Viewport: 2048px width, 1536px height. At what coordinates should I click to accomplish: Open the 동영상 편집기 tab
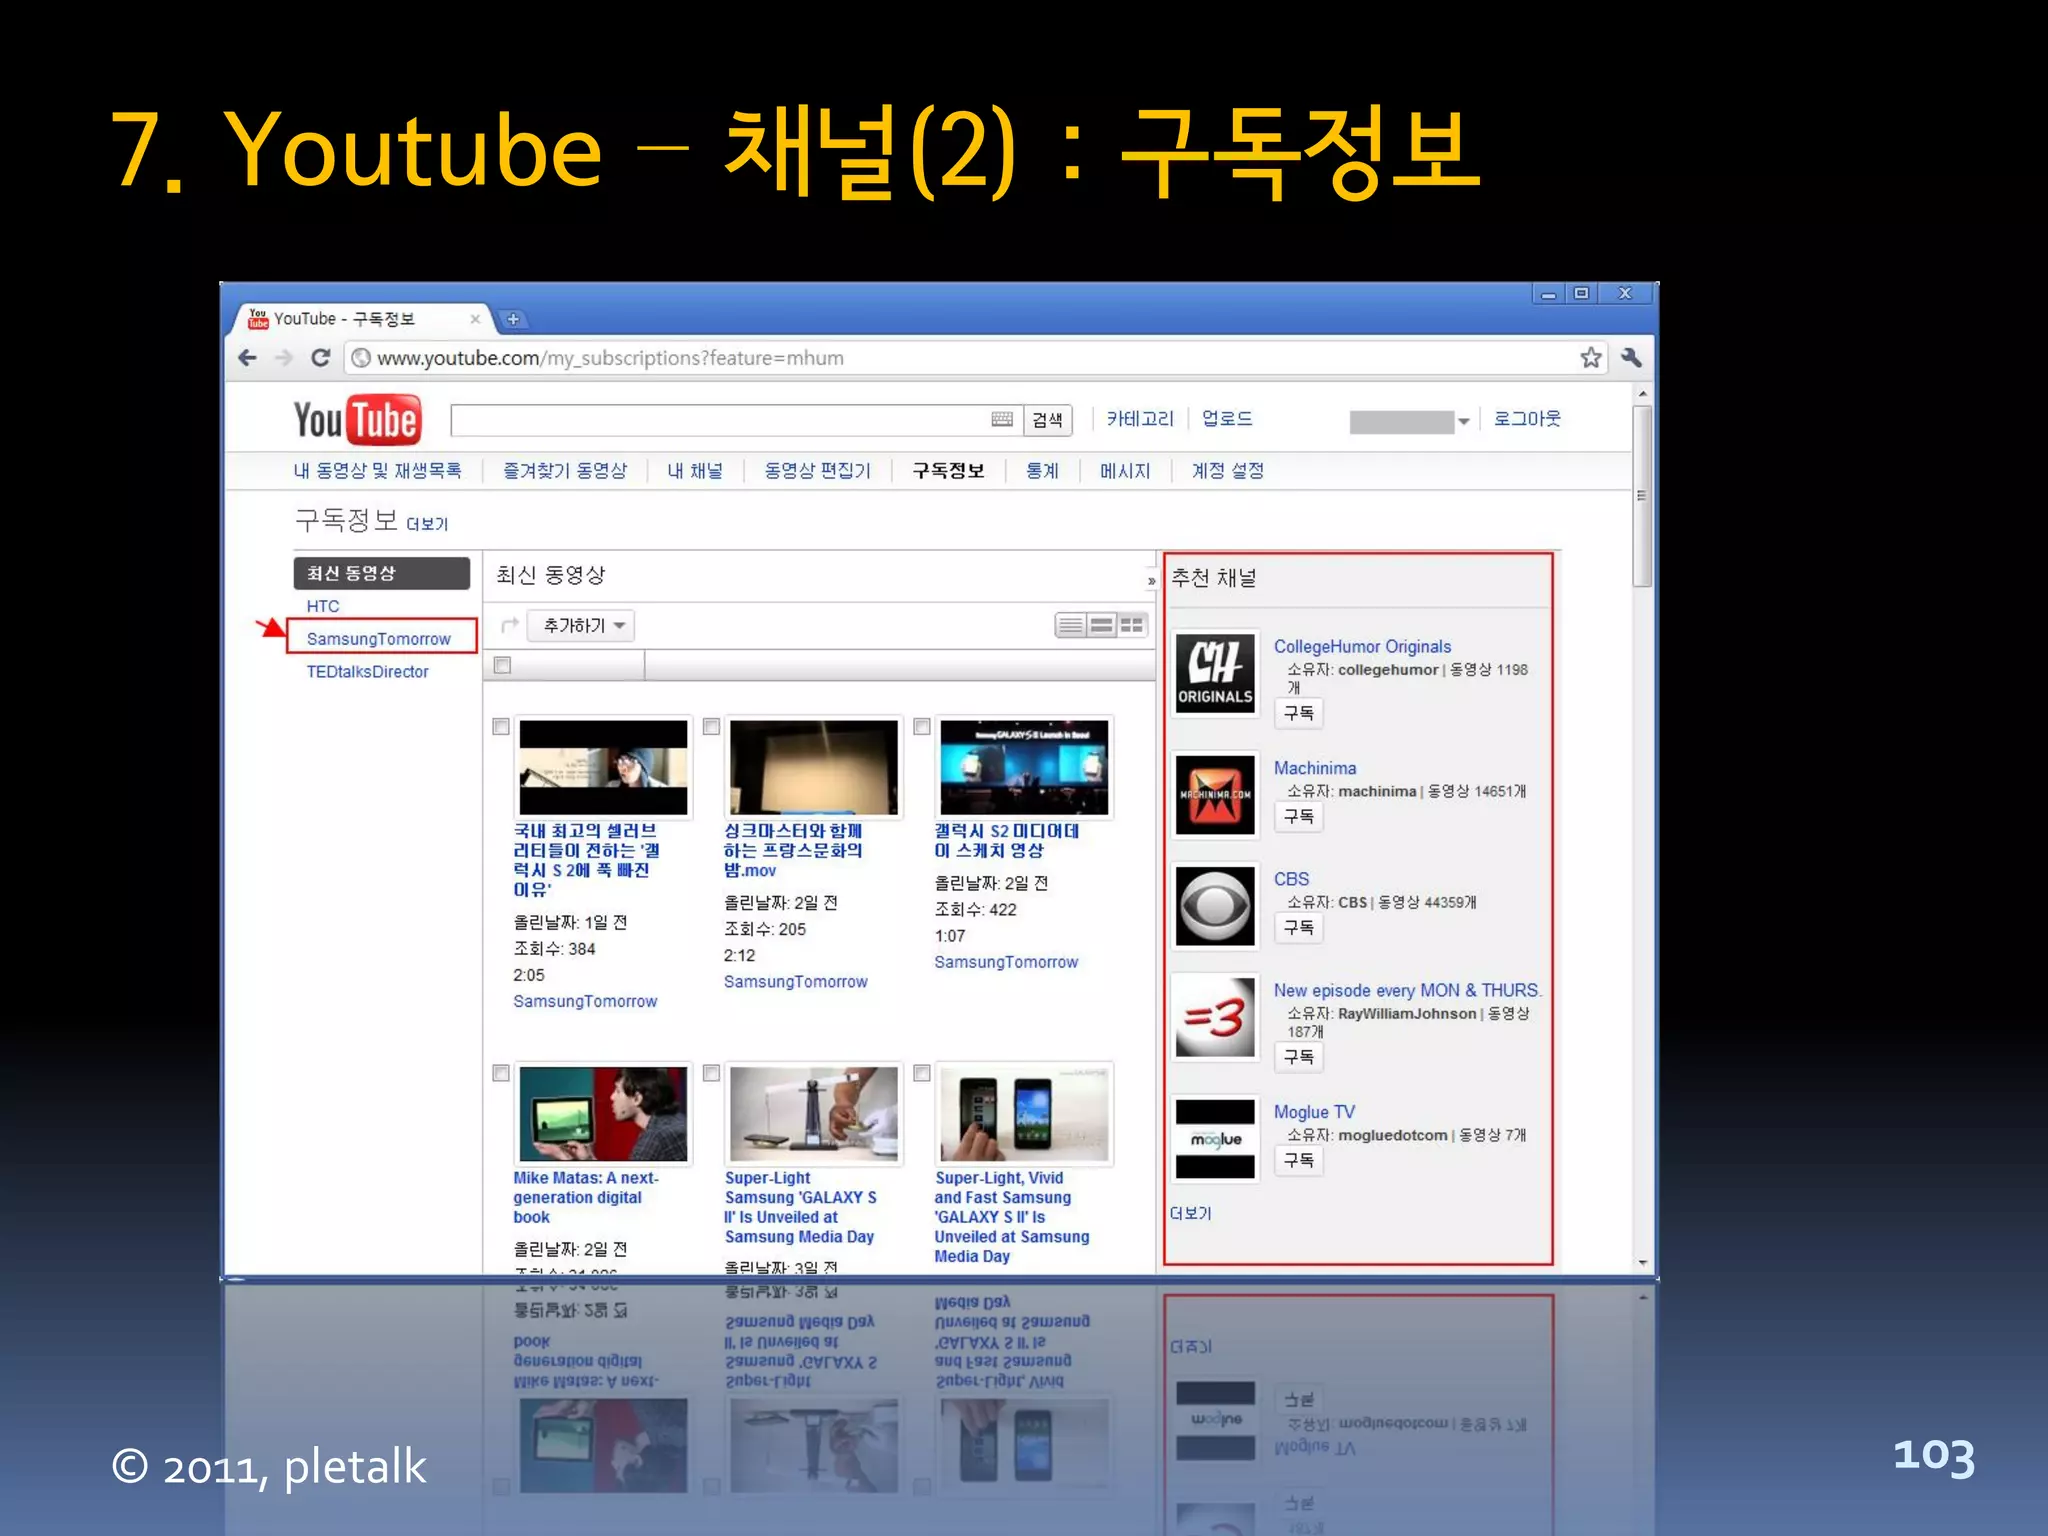coord(818,470)
